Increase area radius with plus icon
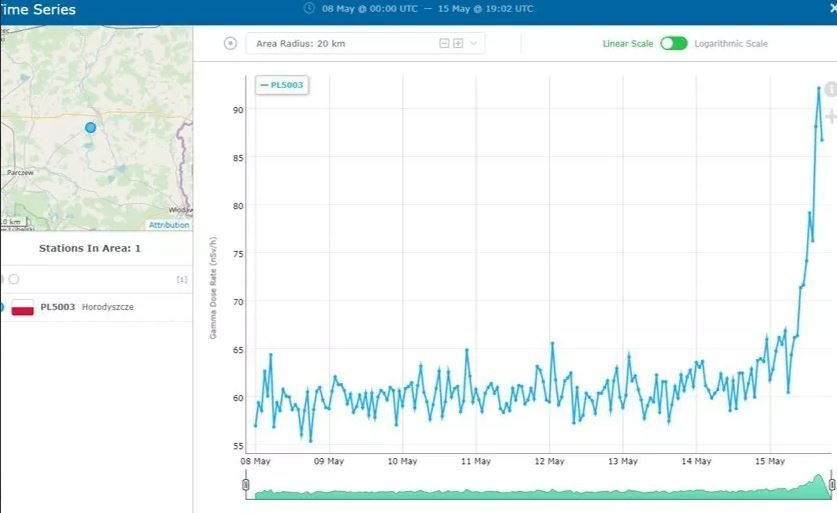The height and width of the screenshot is (513, 837). click(x=458, y=43)
